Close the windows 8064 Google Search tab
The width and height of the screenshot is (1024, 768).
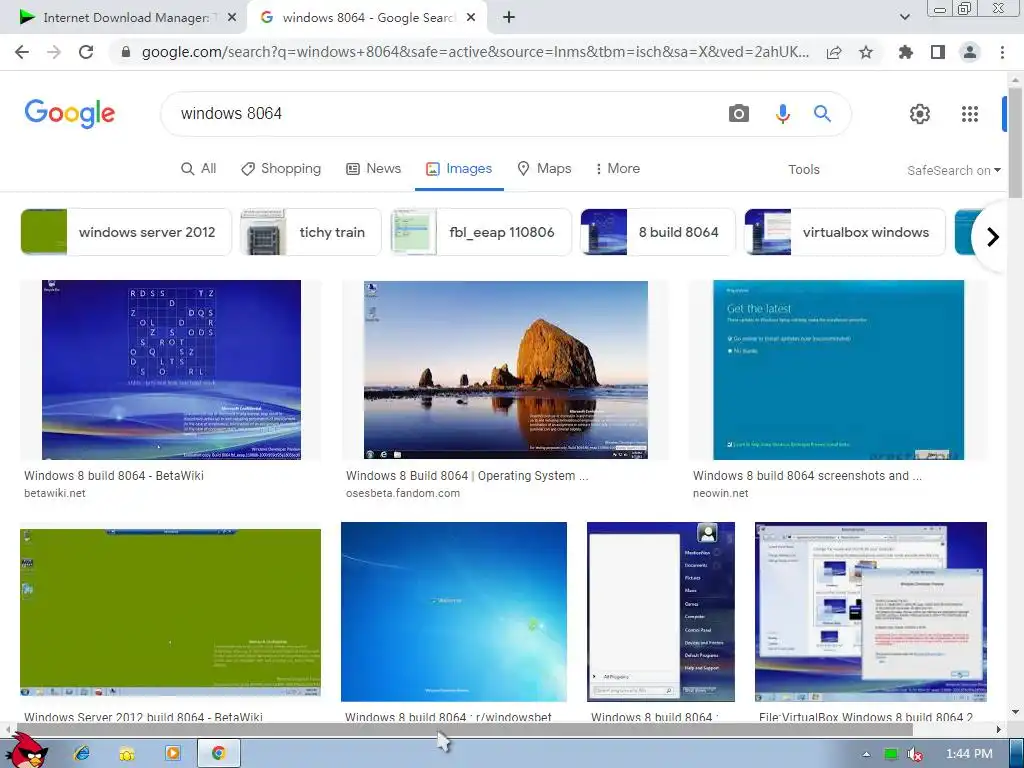(471, 18)
